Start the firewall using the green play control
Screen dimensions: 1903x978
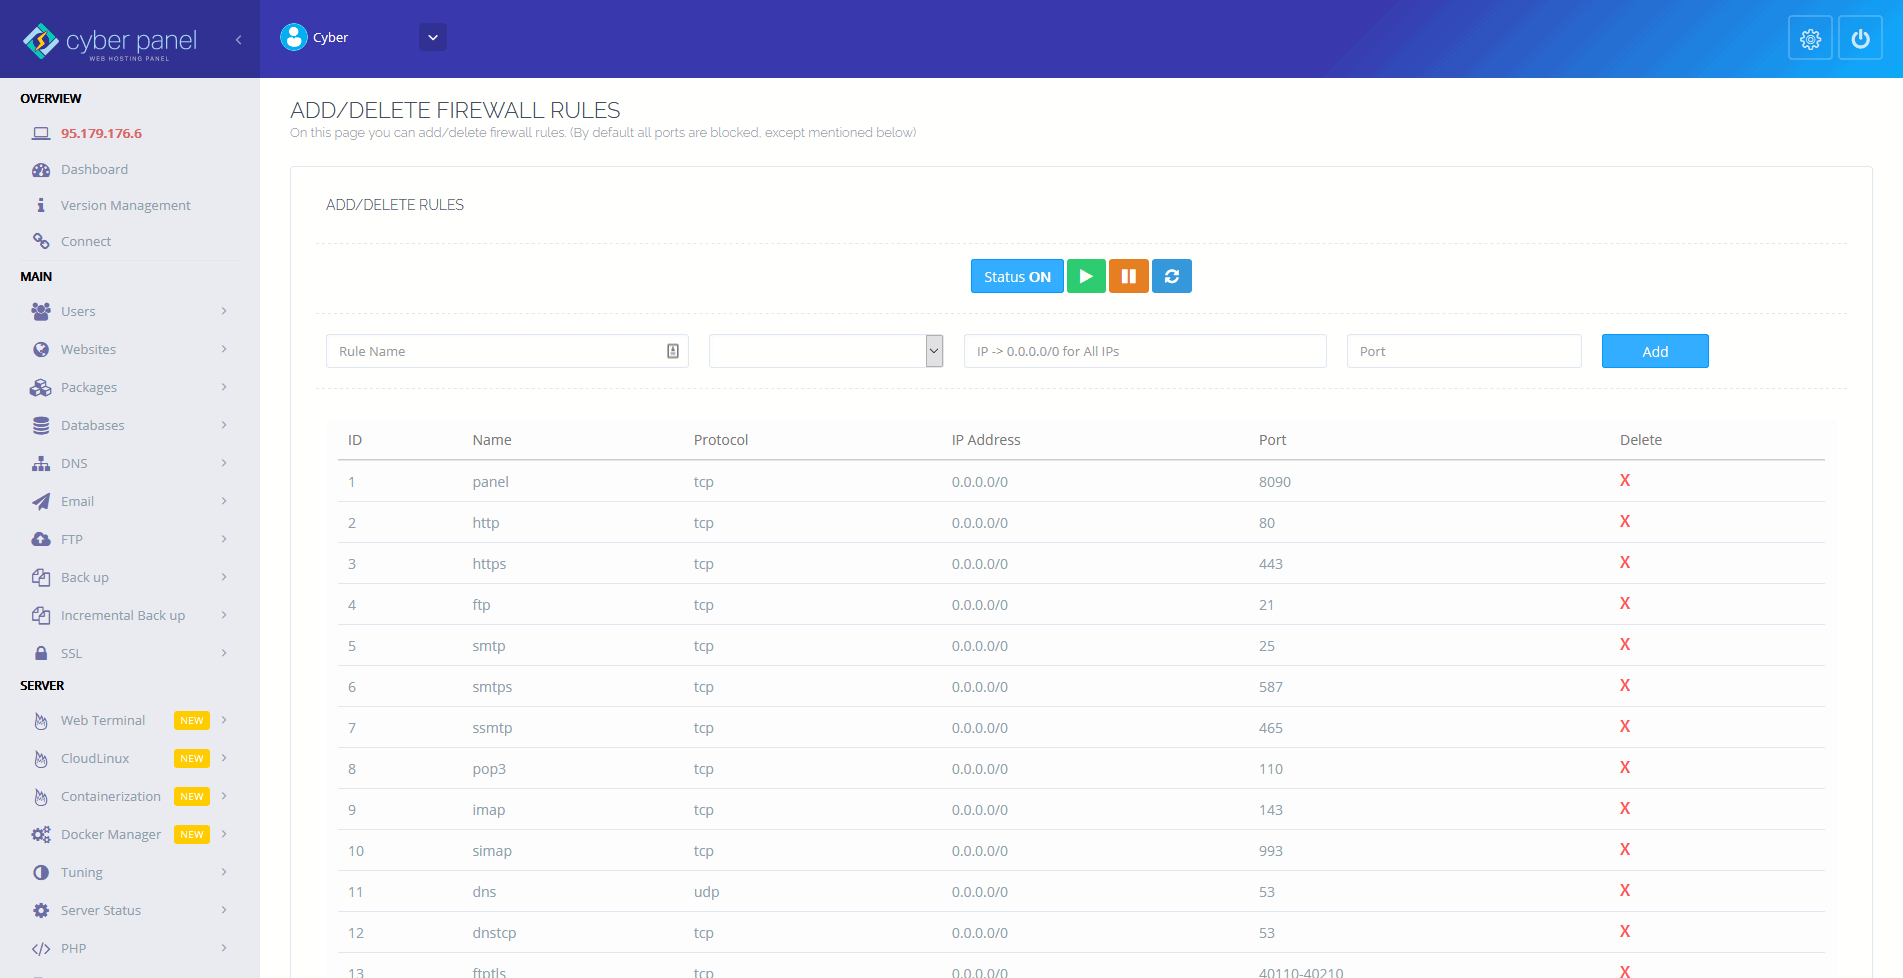pos(1086,276)
